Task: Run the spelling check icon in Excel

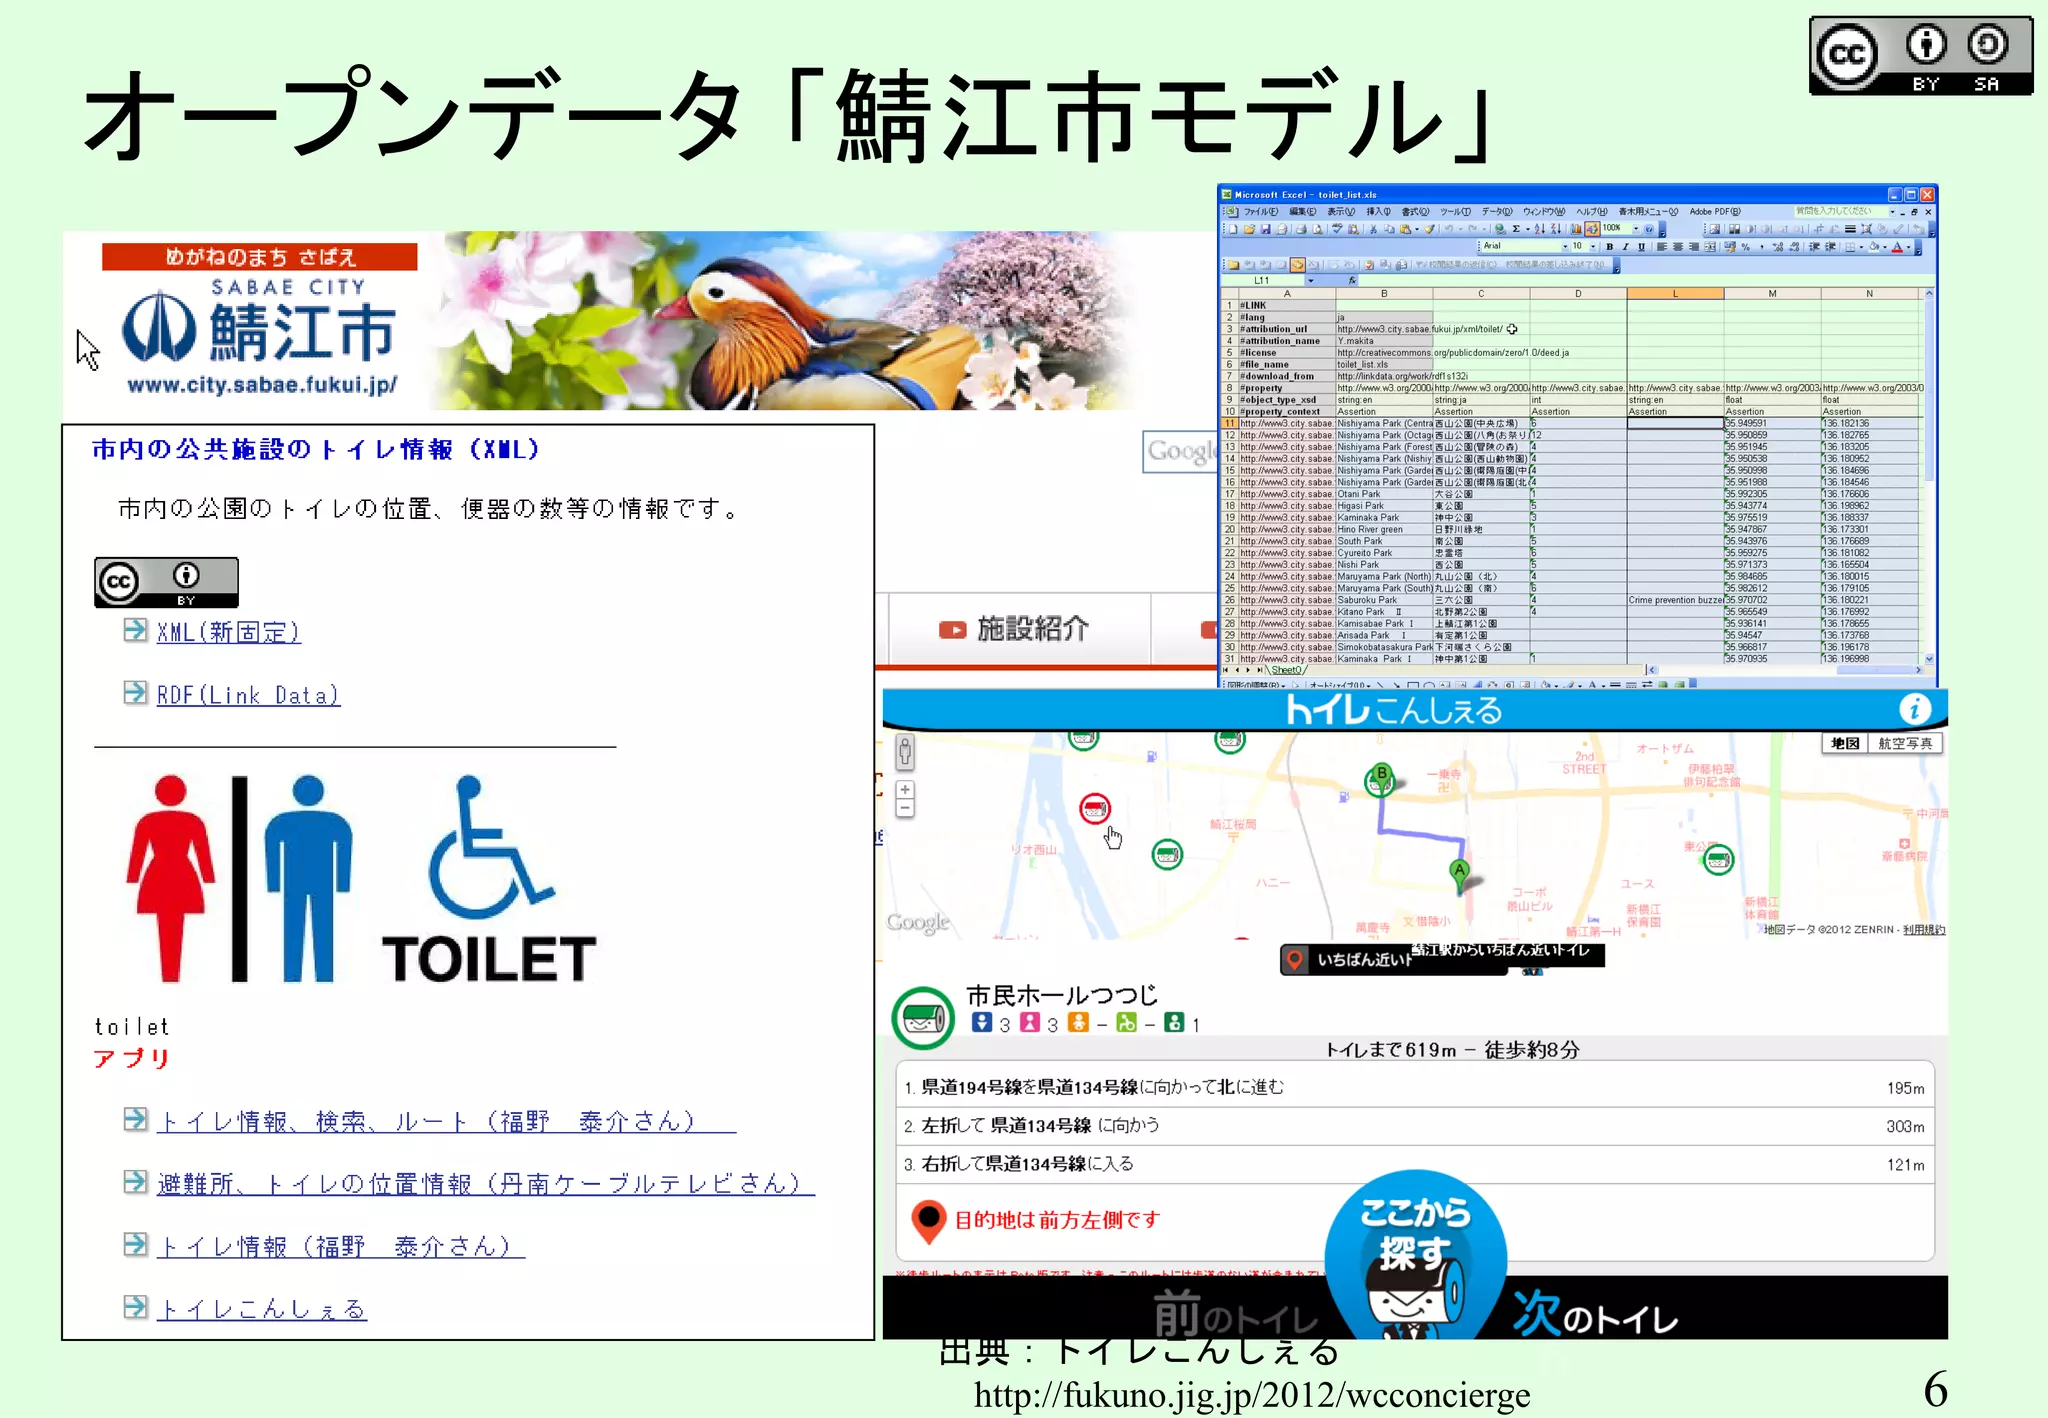Action: tap(1337, 229)
